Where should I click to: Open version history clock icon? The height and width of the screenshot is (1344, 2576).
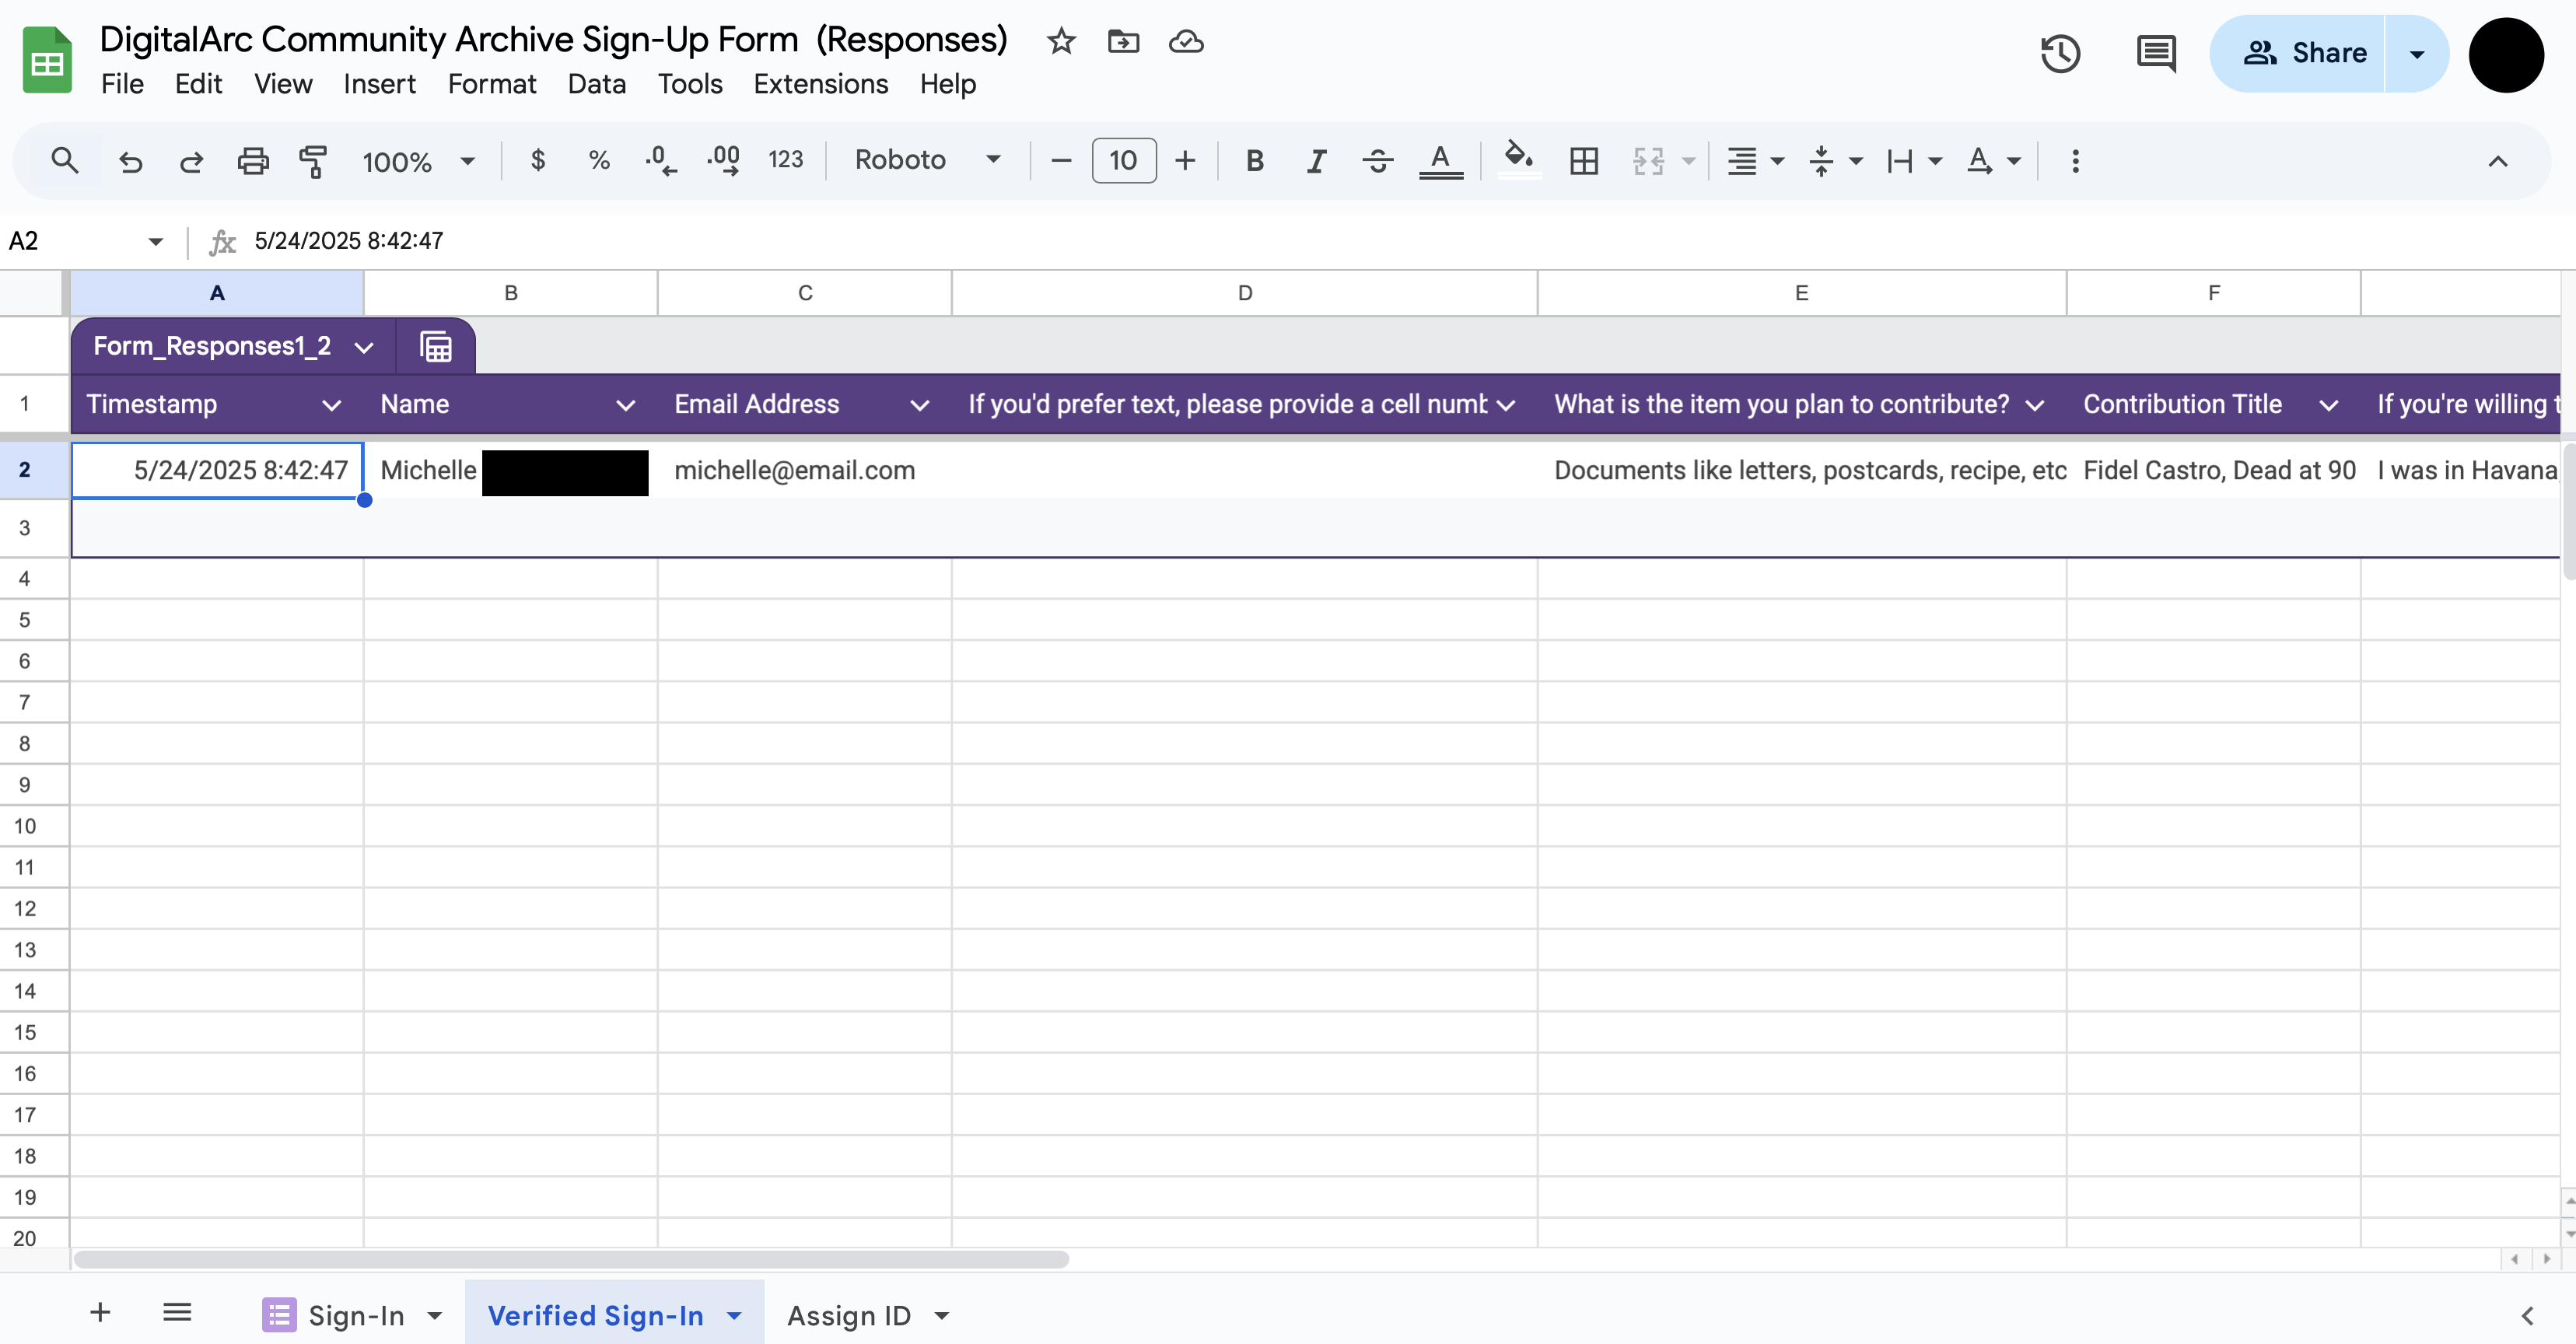(x=2060, y=53)
